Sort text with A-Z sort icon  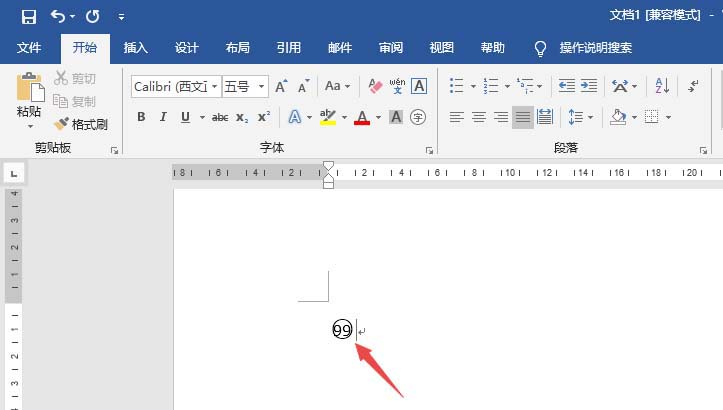pyautogui.click(x=663, y=86)
